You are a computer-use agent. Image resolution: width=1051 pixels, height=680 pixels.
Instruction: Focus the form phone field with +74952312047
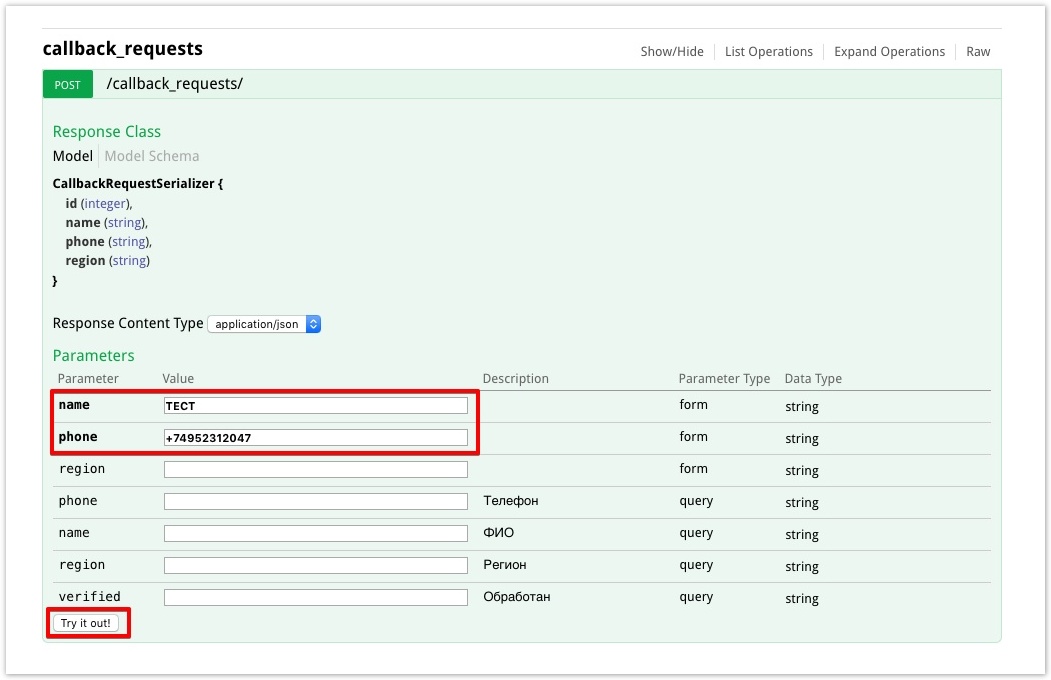316,437
